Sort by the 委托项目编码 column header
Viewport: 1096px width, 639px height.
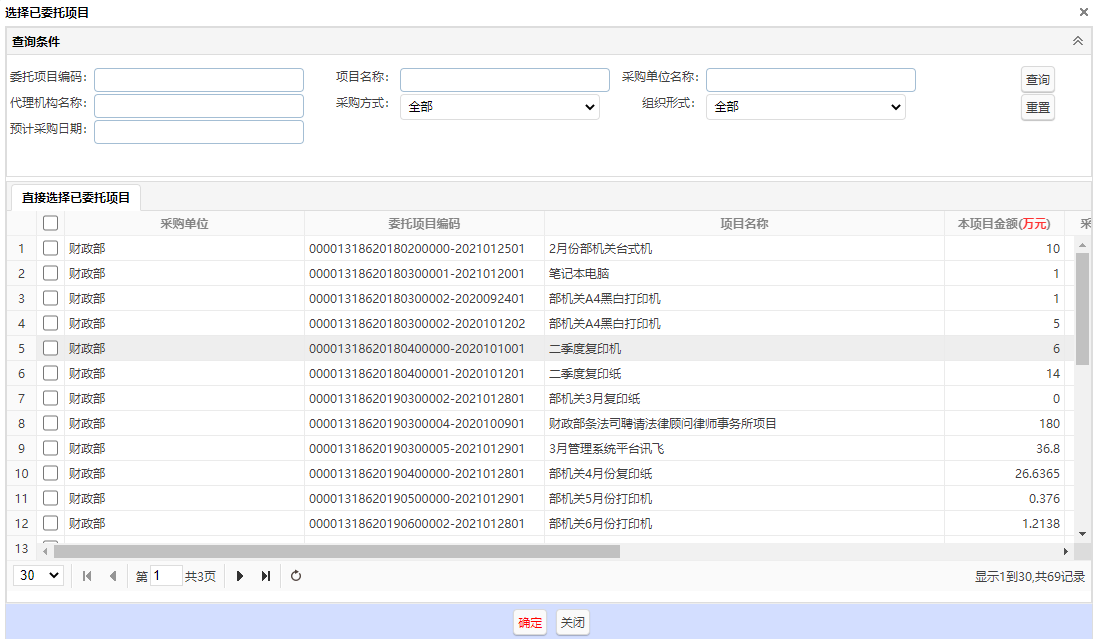(x=424, y=224)
